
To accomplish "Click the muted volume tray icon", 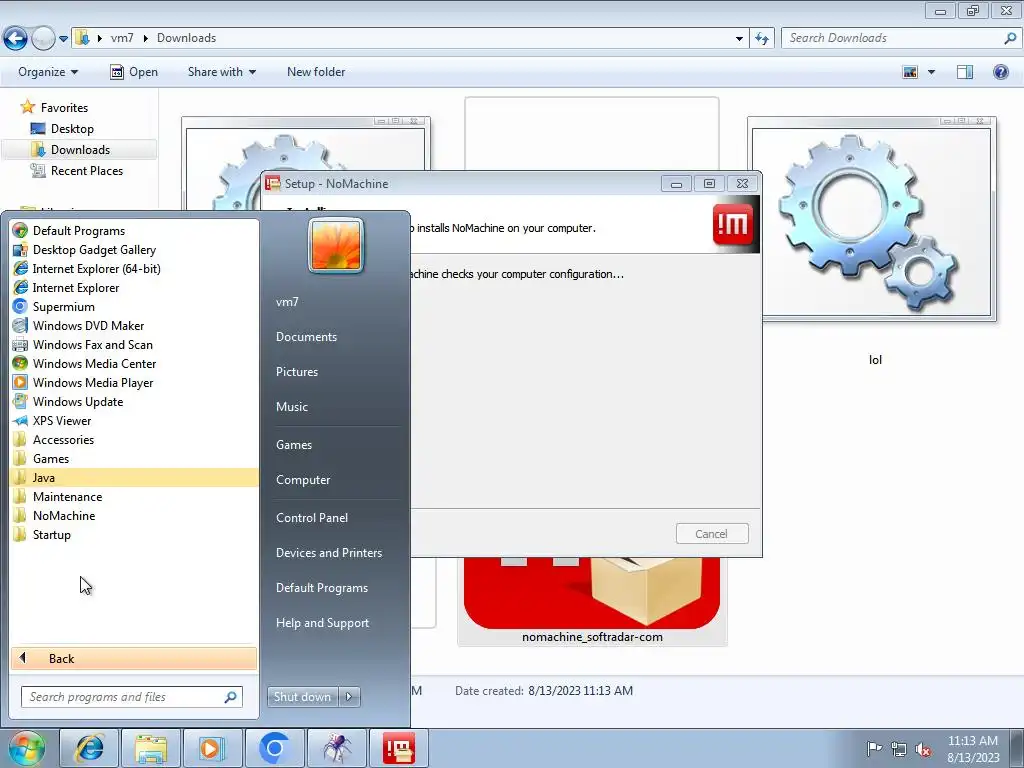I will [923, 750].
